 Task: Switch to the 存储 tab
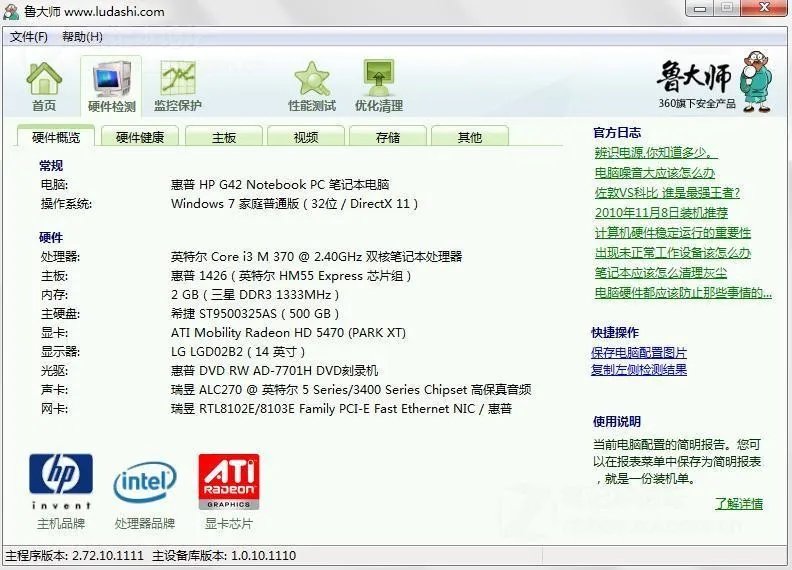click(x=388, y=137)
